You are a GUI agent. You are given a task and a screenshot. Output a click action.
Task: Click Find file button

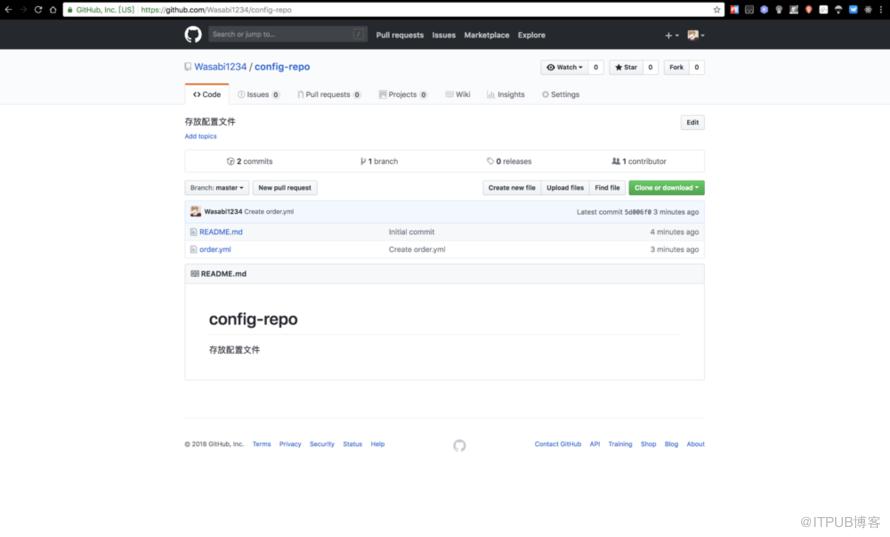pos(607,188)
